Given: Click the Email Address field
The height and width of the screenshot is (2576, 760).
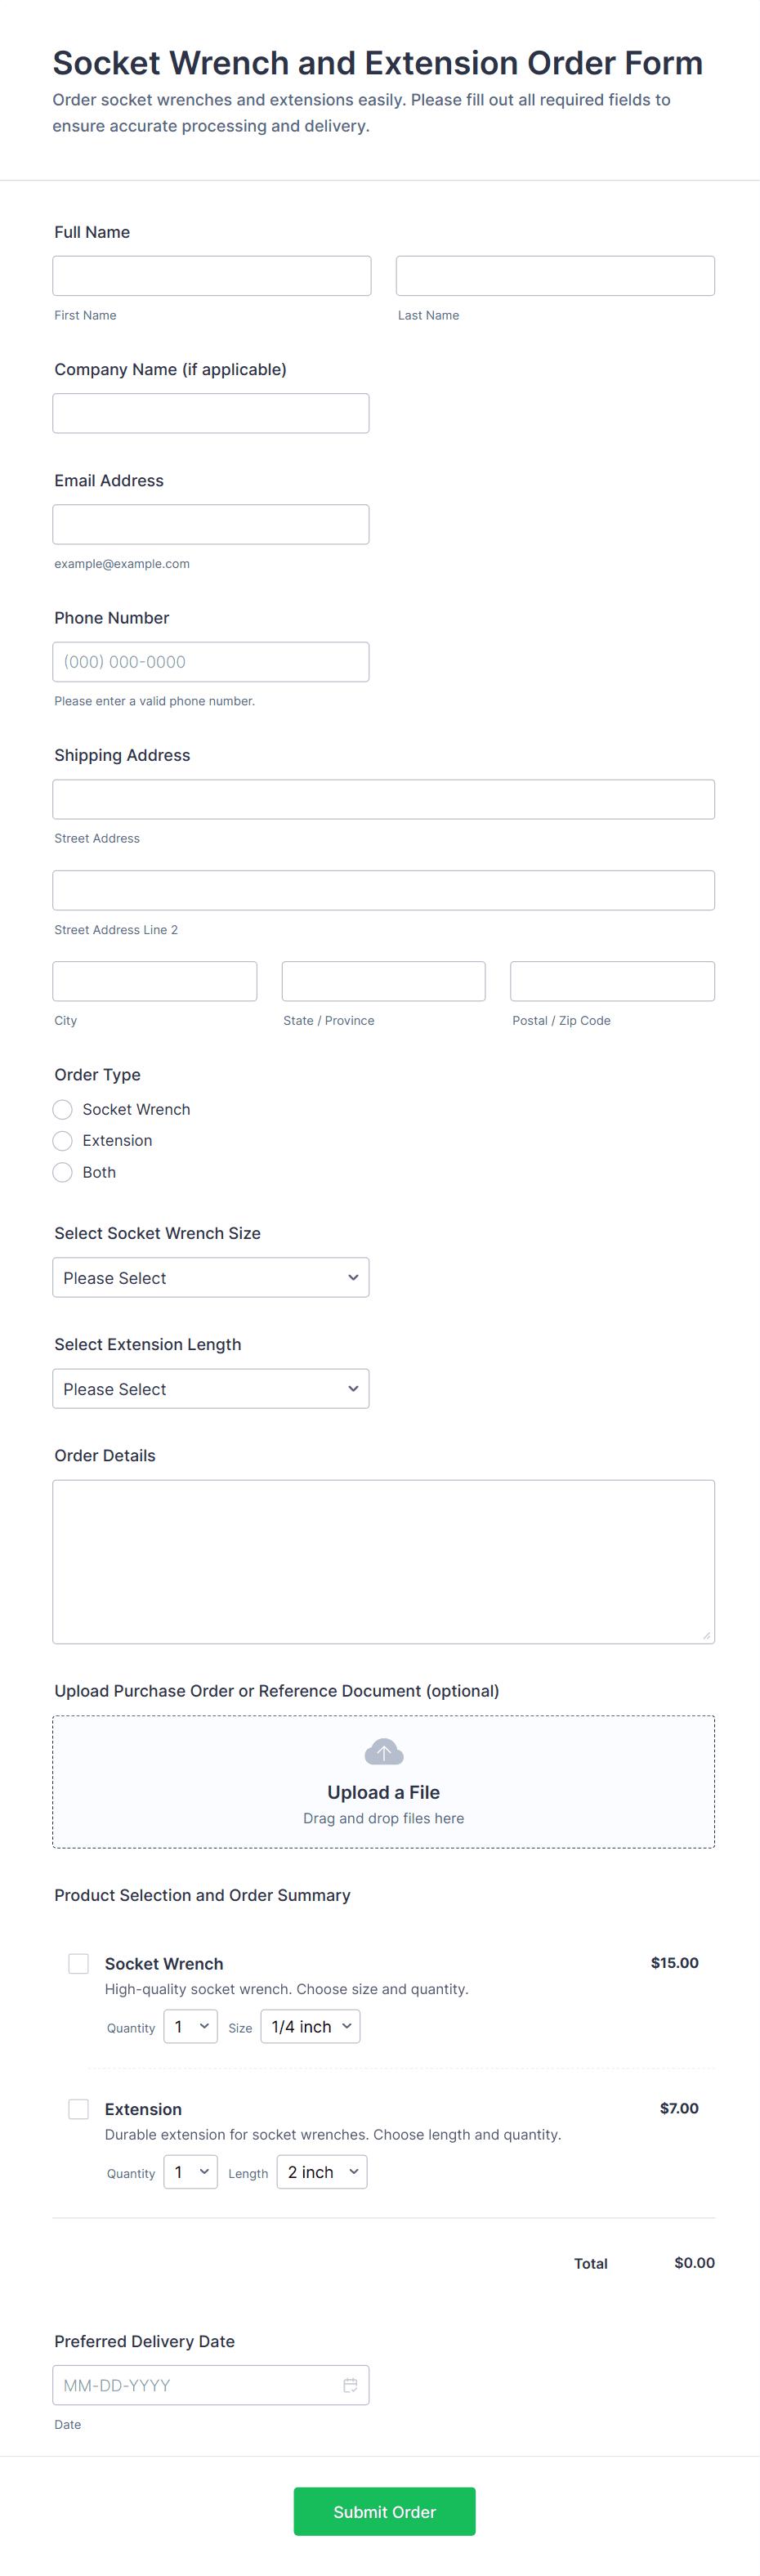Looking at the screenshot, I should tap(210, 524).
